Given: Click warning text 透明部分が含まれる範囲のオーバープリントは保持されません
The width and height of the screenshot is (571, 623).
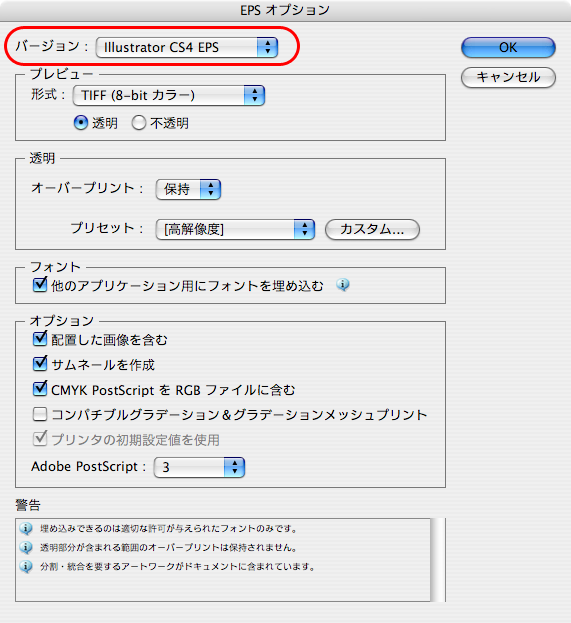Looking at the screenshot, I should 168,548.
